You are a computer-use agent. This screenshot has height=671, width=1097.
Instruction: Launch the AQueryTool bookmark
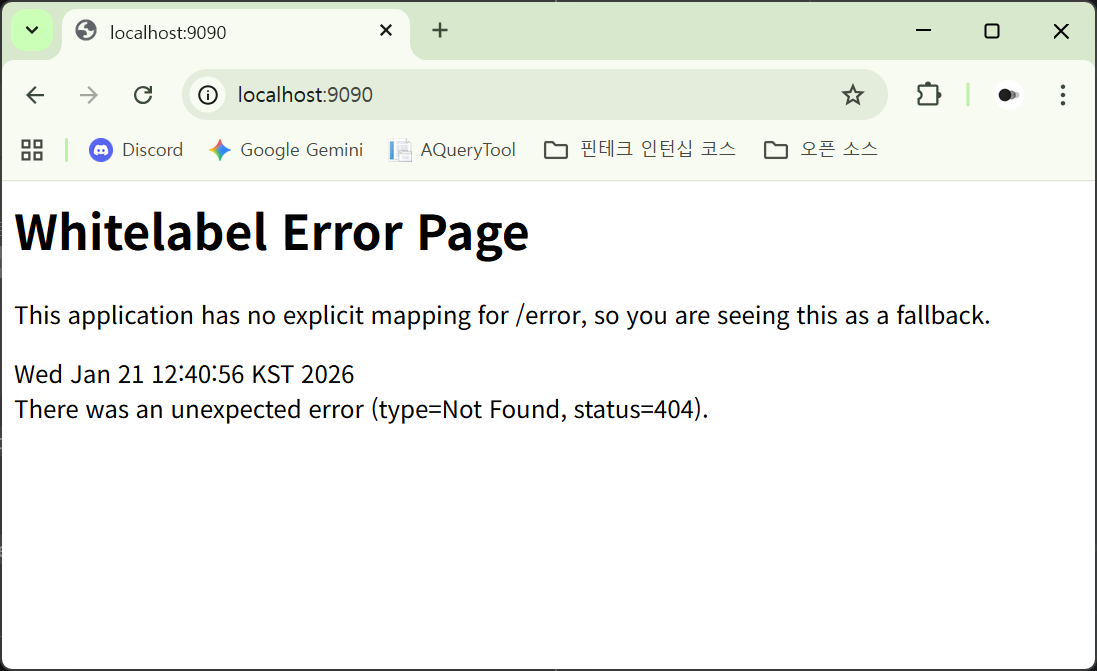pos(453,150)
